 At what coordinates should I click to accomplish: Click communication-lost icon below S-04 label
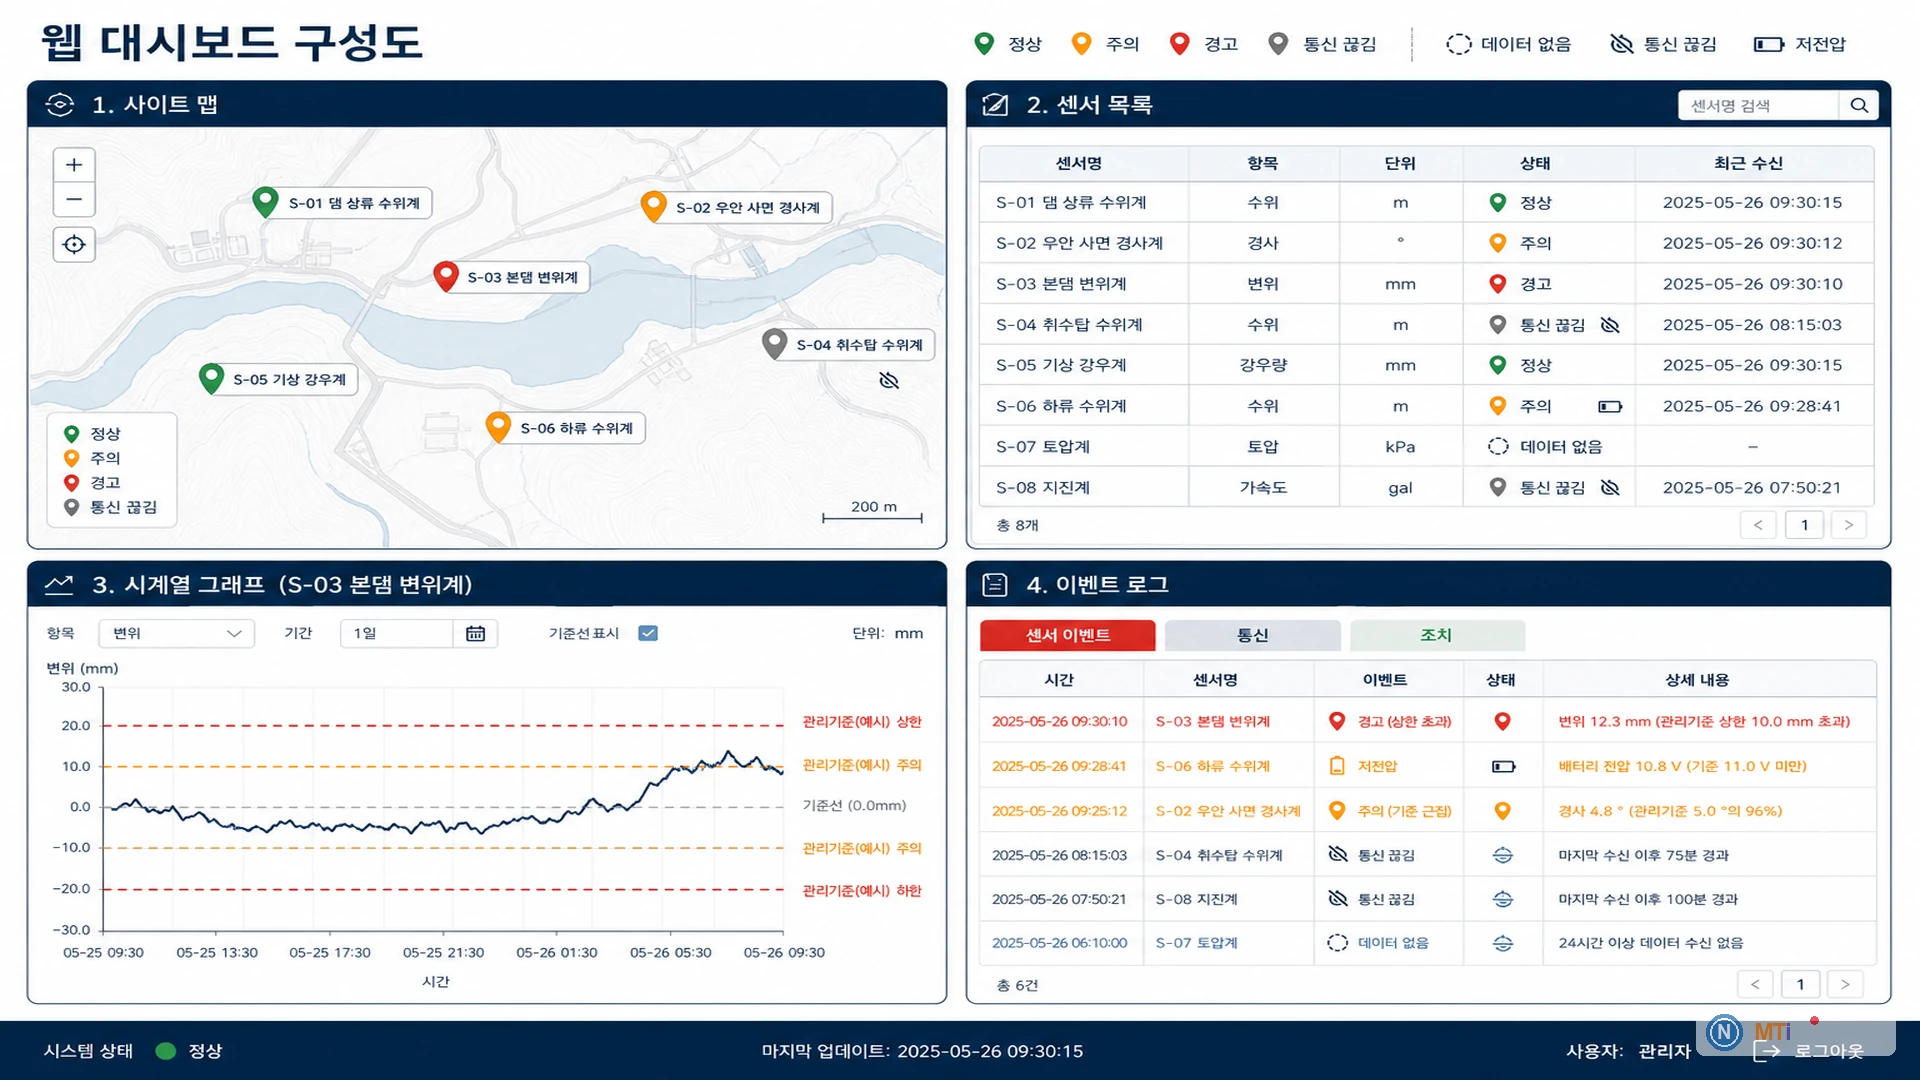889,380
